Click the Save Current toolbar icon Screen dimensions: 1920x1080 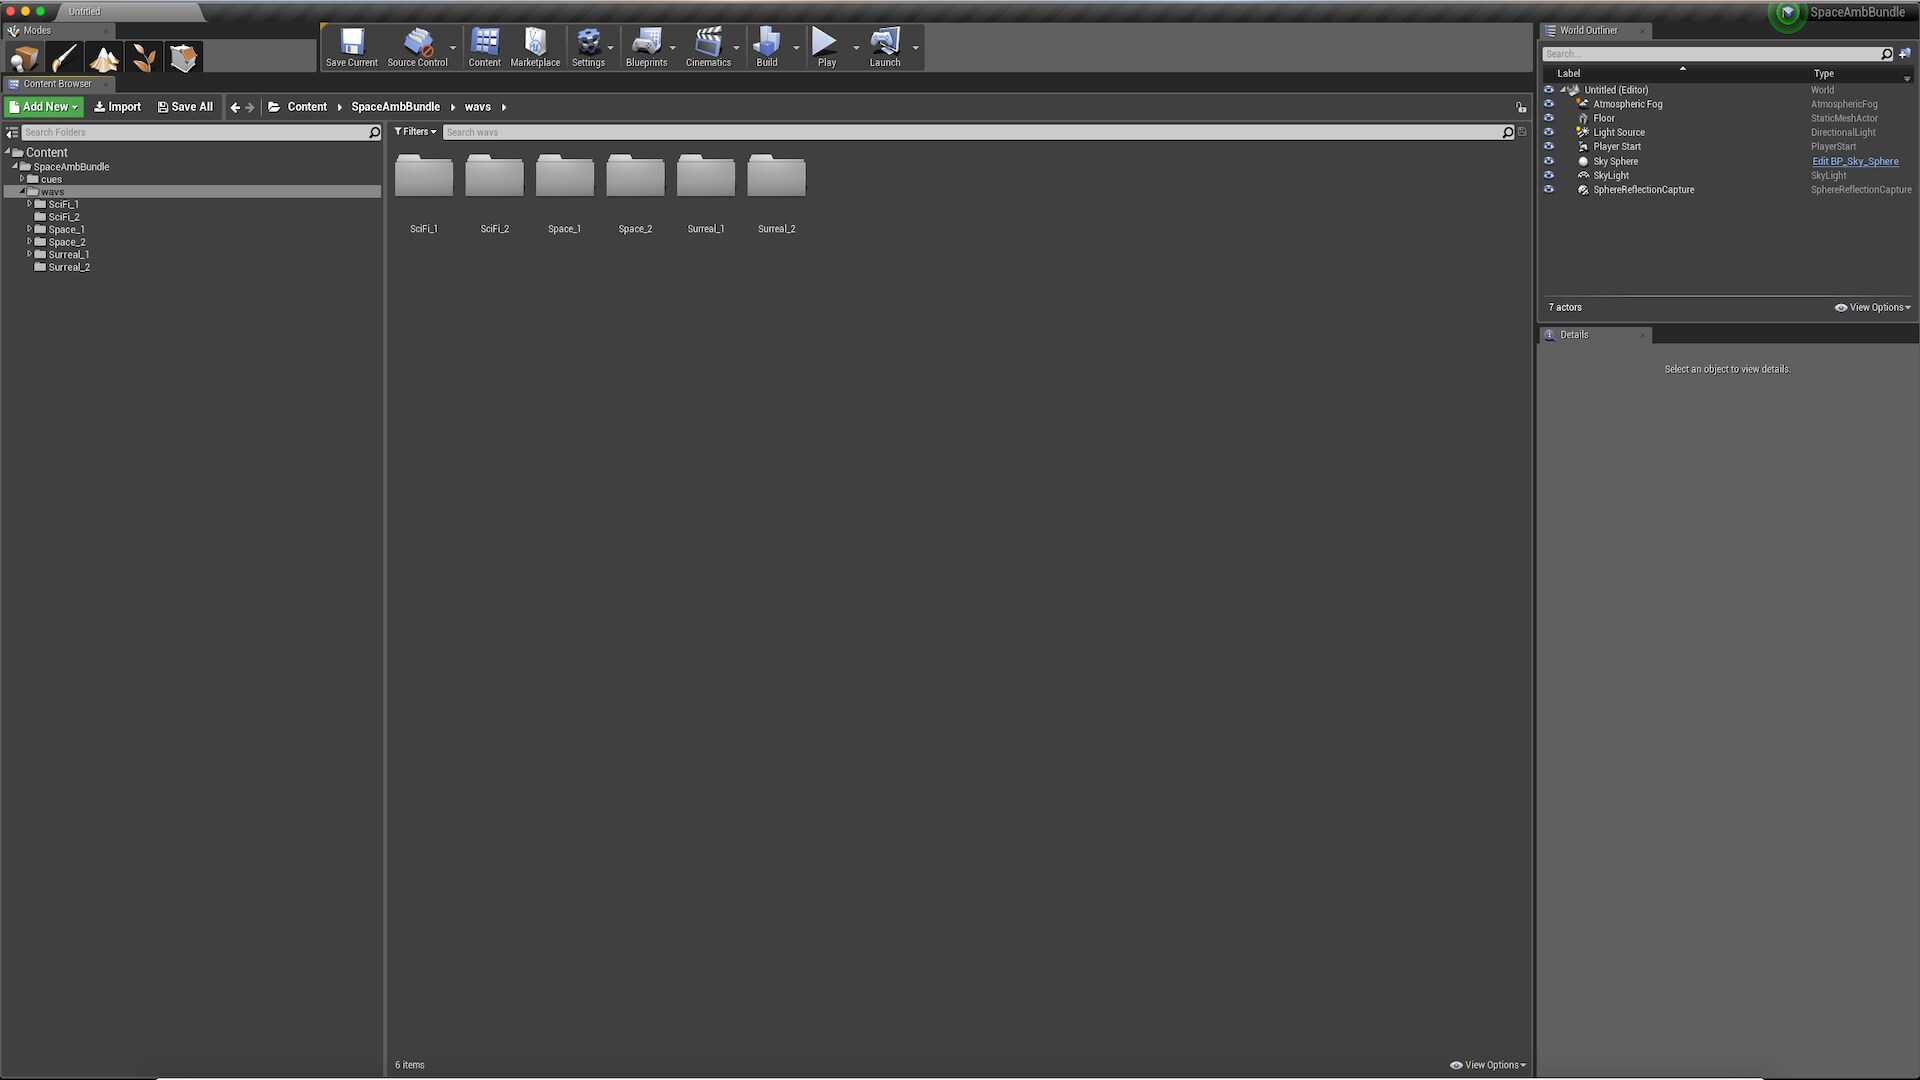[x=351, y=46]
